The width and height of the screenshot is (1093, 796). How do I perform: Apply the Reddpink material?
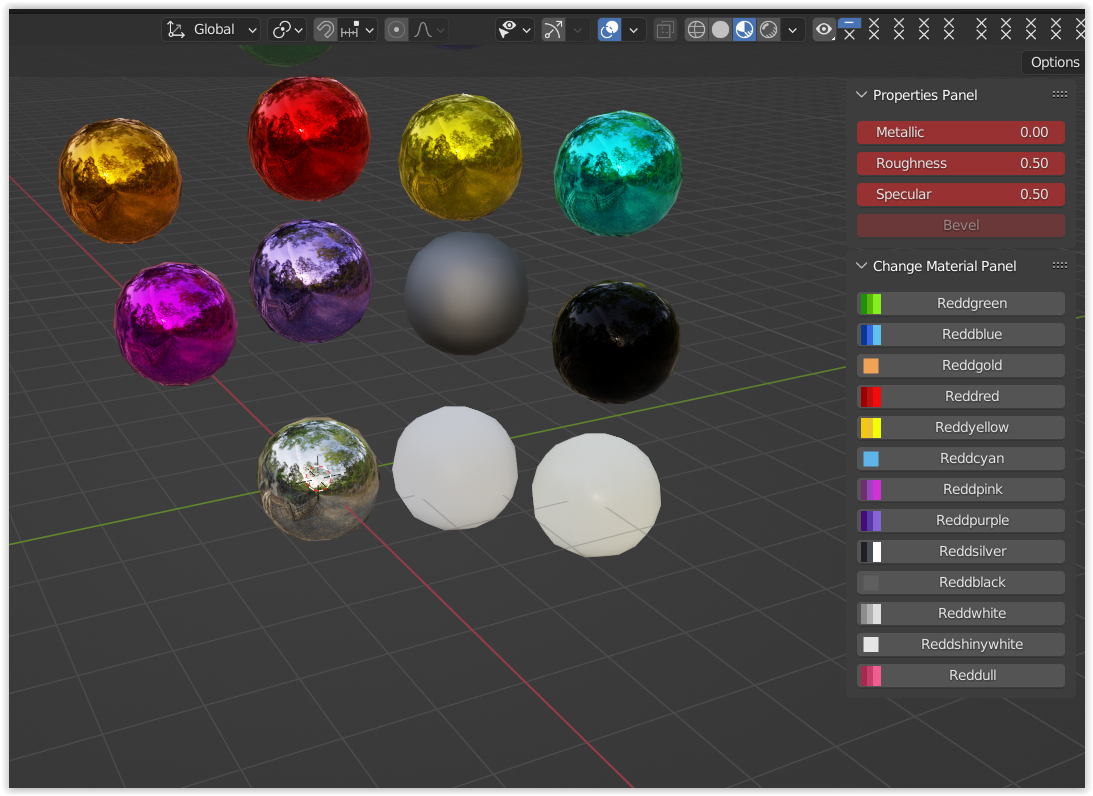pos(961,489)
